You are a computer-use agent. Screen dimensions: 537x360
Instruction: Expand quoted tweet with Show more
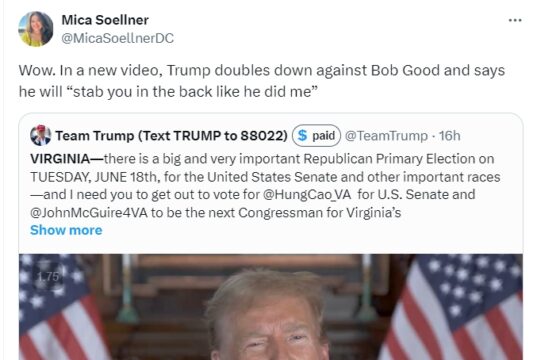66,230
